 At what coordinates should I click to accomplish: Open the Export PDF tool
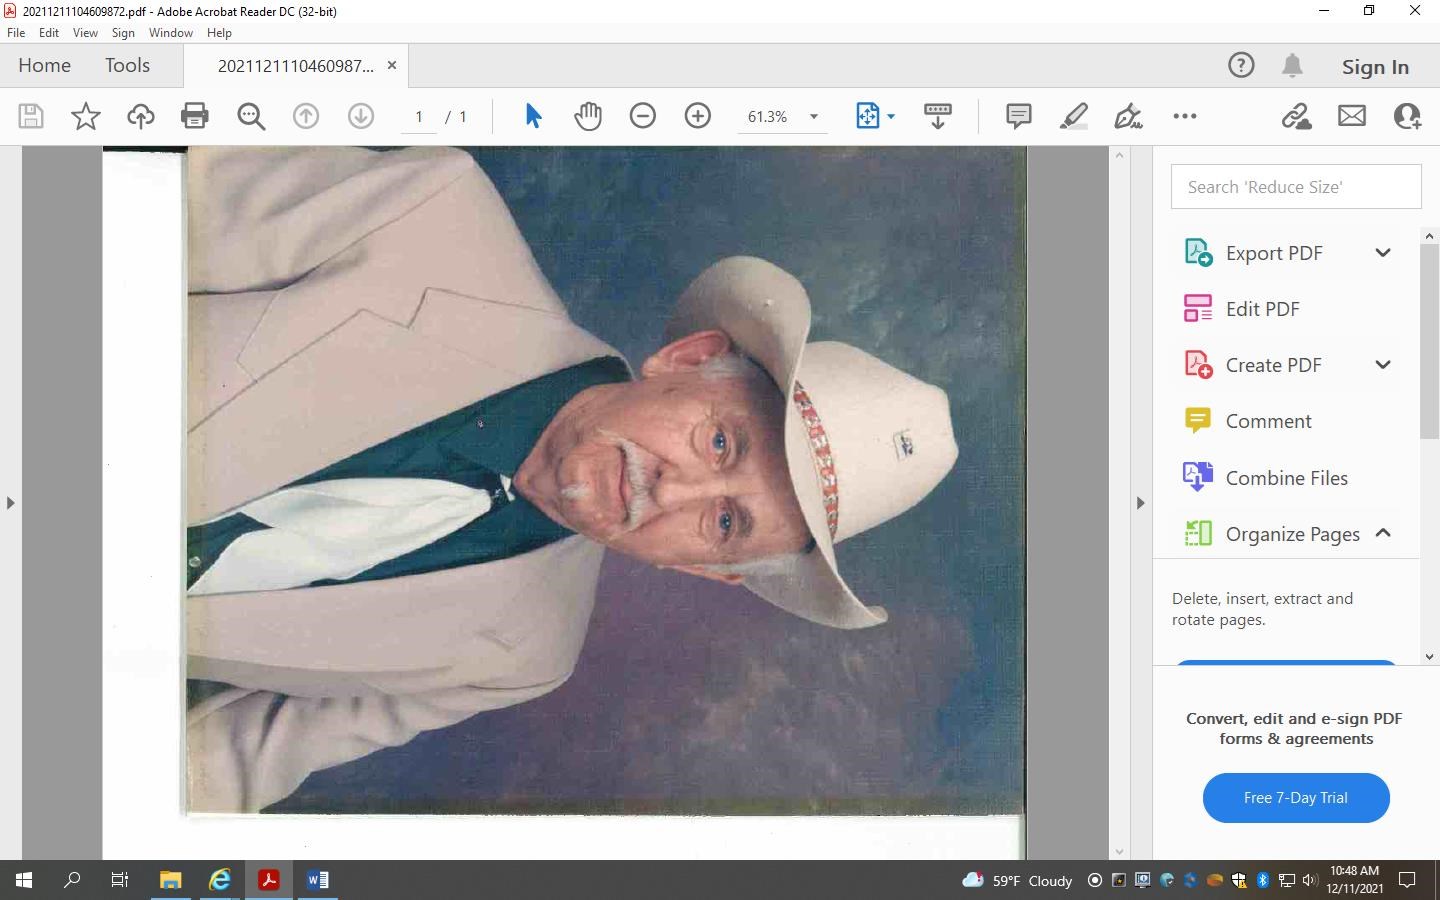click(1274, 252)
